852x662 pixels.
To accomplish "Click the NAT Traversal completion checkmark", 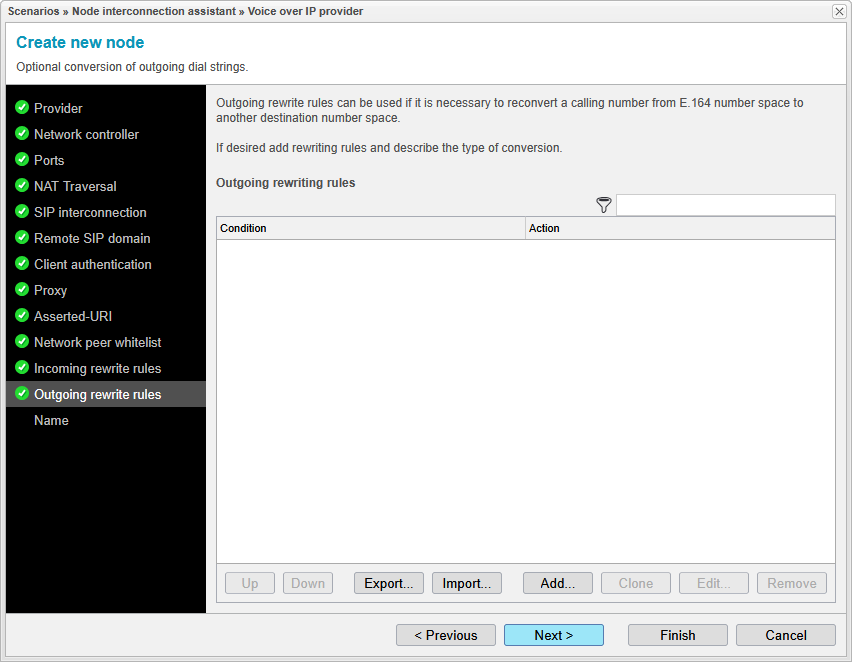I will [21, 186].
